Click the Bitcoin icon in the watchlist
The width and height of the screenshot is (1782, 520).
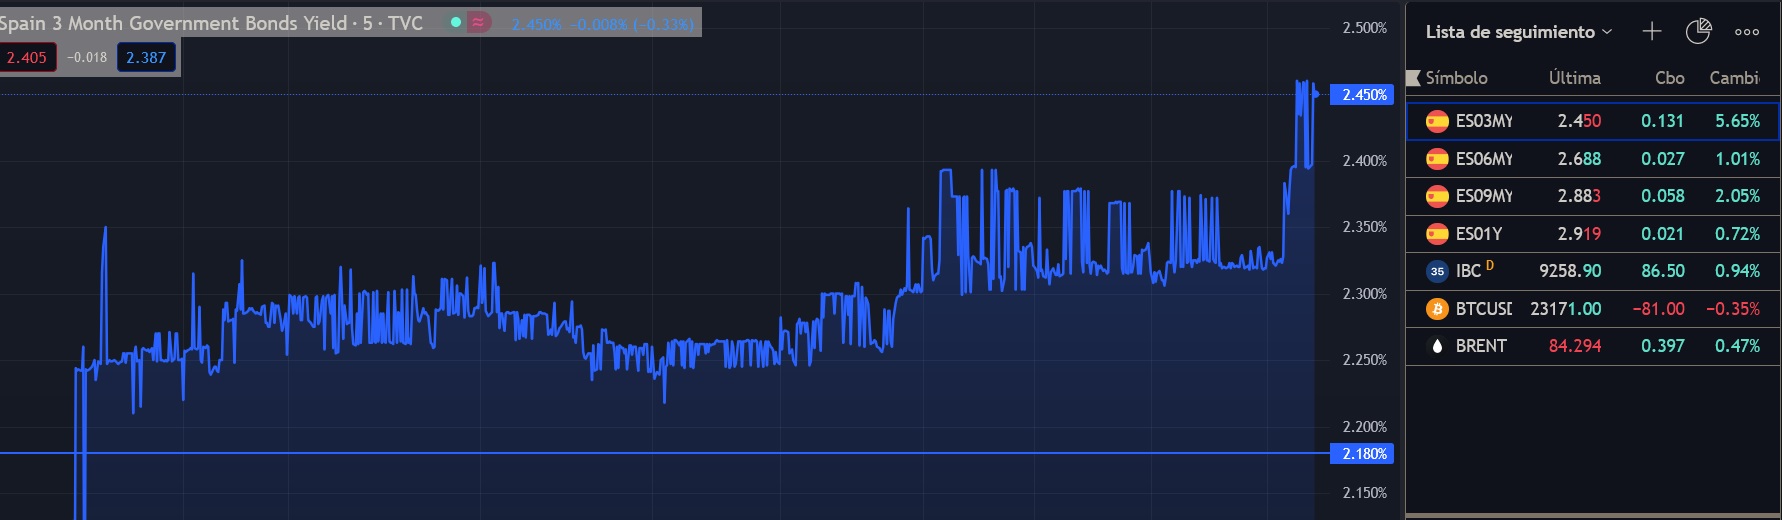[1437, 309]
